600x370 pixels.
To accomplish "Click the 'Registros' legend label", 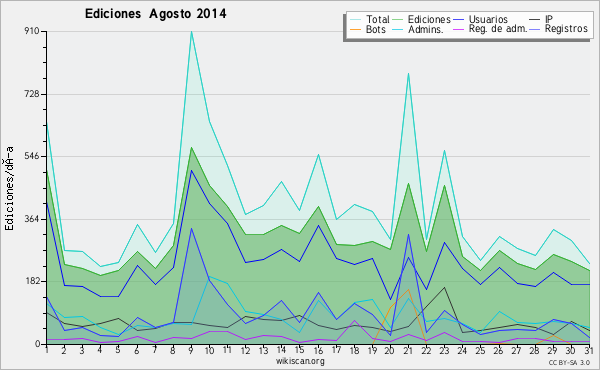I will coord(566,29).
